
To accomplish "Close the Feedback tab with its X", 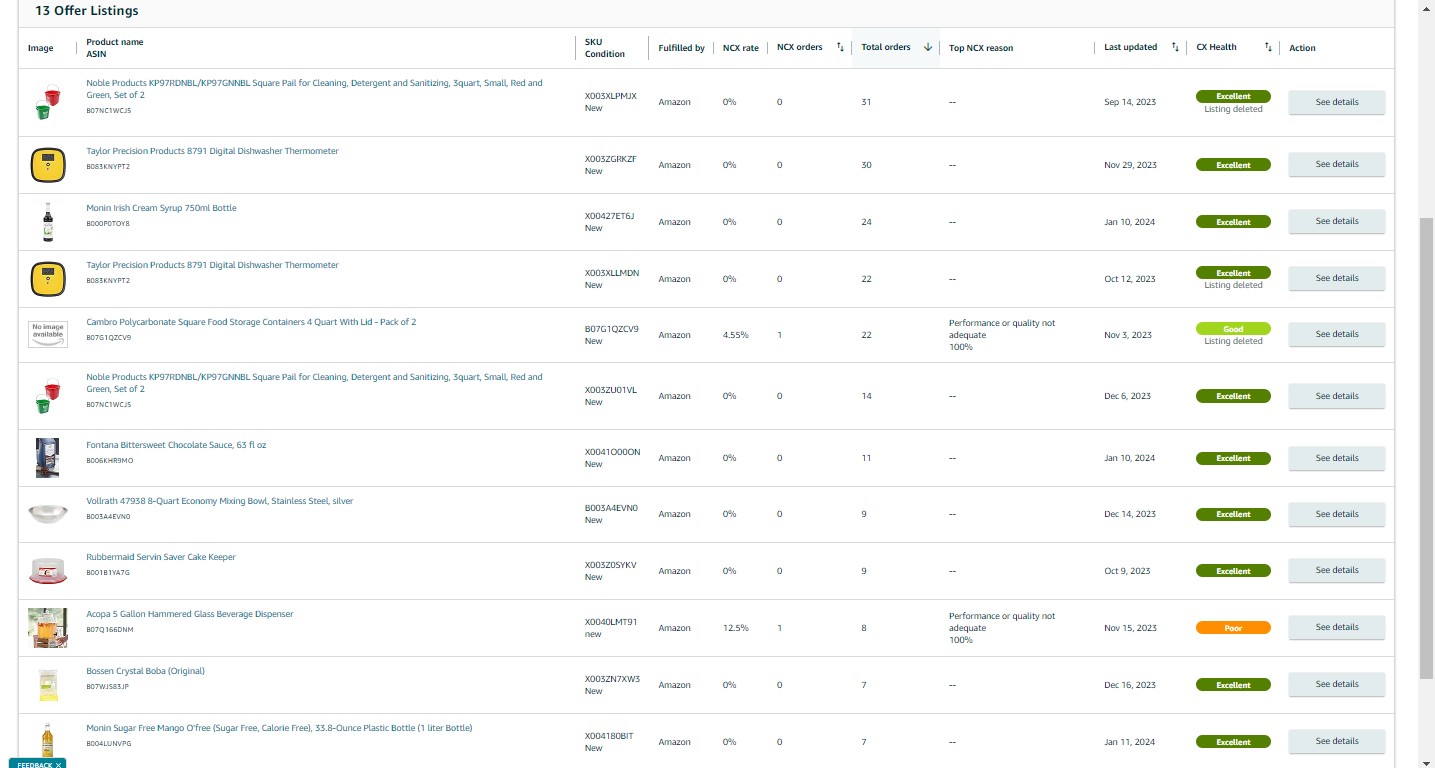I will pyautogui.click(x=59, y=764).
